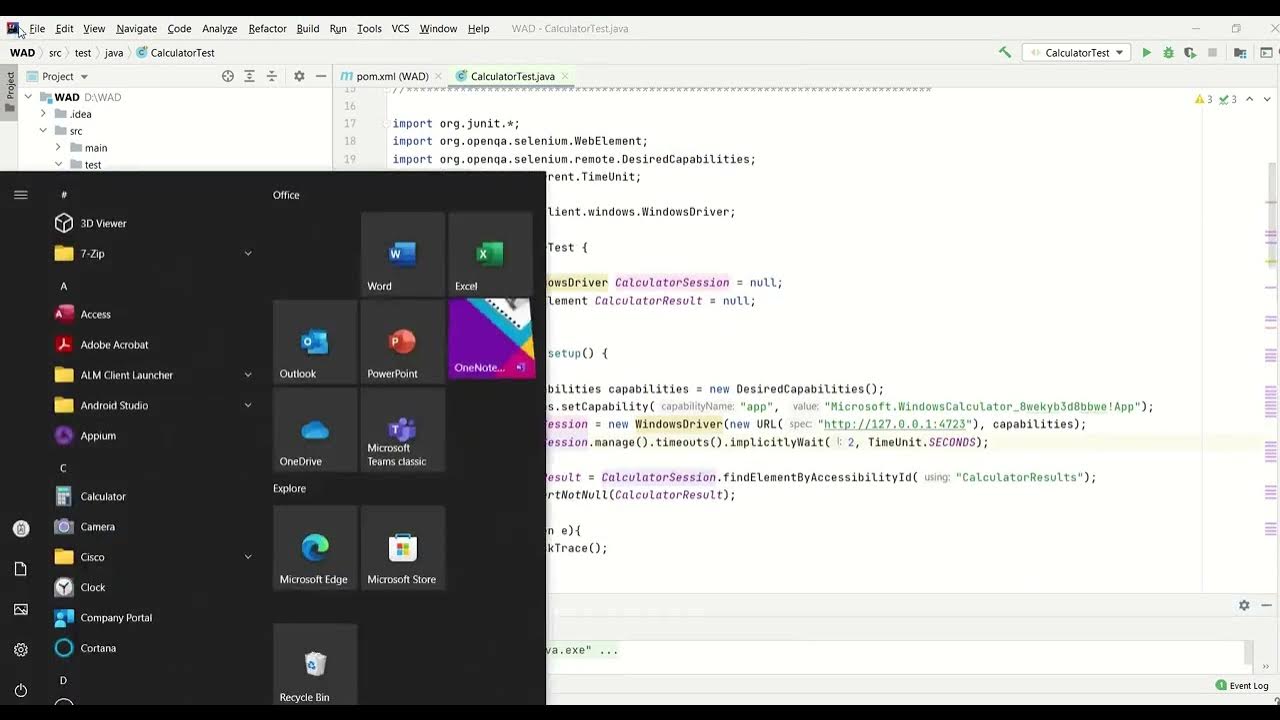Open Project panel settings gear
Image resolution: width=1280 pixels, height=720 pixels.
click(x=299, y=76)
